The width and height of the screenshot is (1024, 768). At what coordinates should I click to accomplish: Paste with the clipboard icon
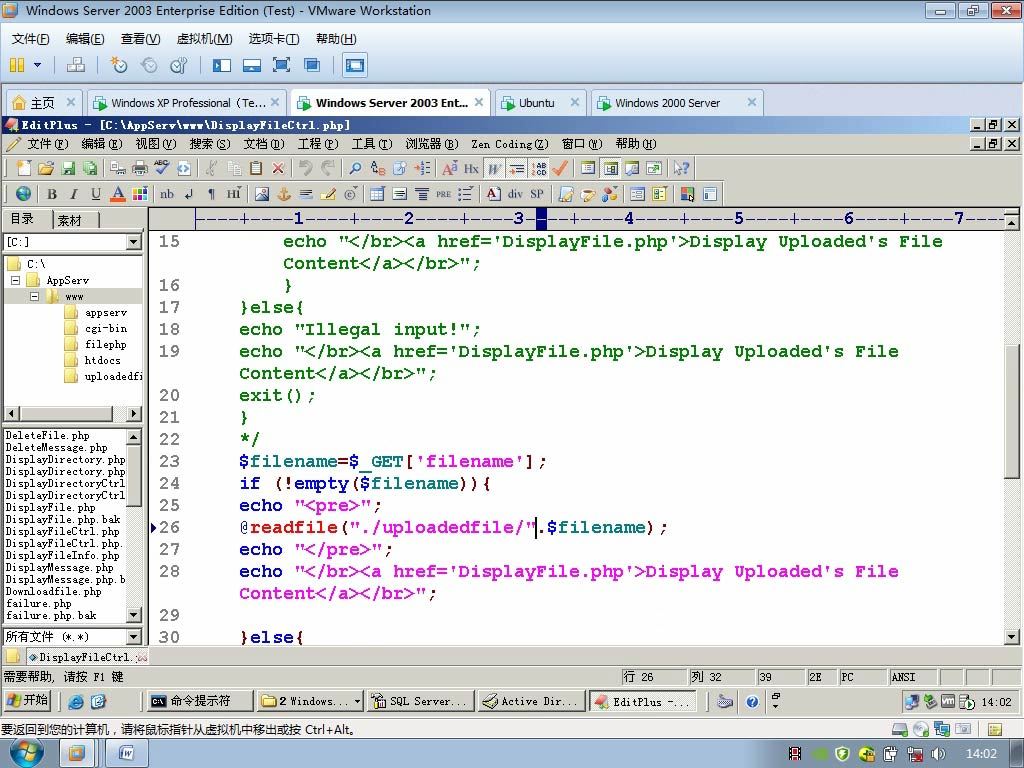click(256, 168)
